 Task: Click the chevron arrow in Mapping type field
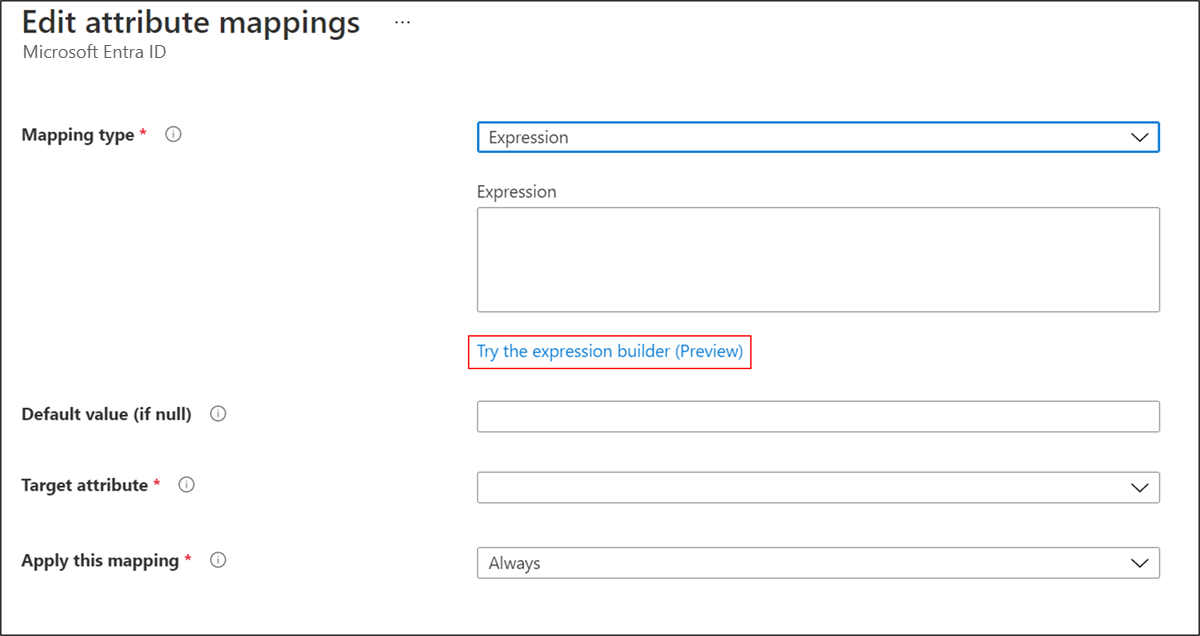coord(1139,138)
